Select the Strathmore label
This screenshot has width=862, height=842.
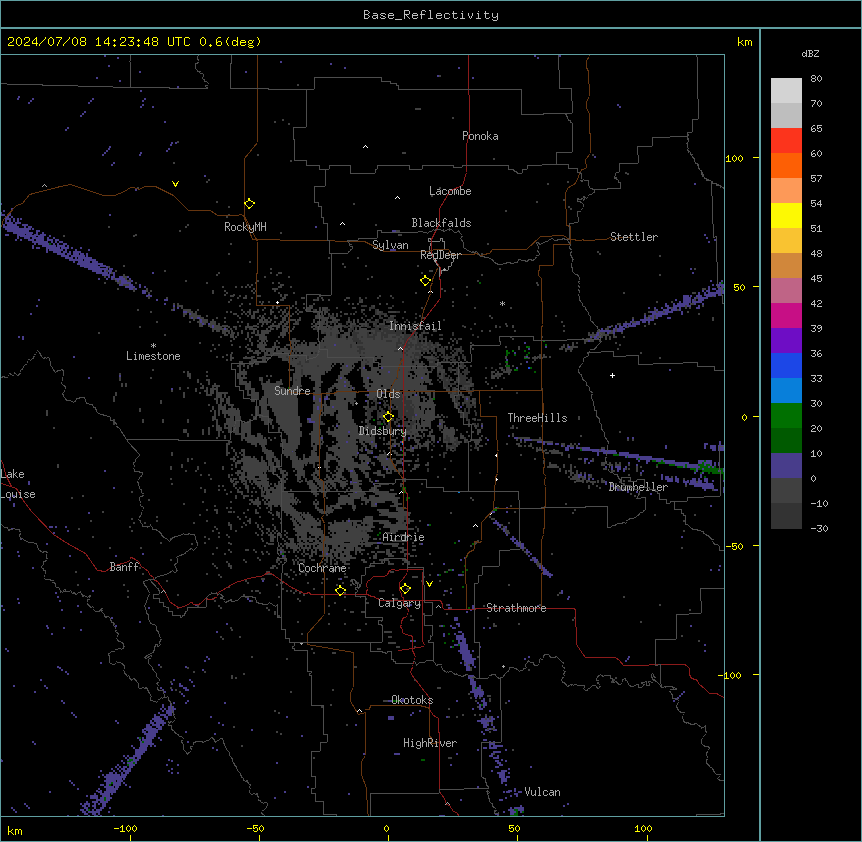tap(516, 608)
